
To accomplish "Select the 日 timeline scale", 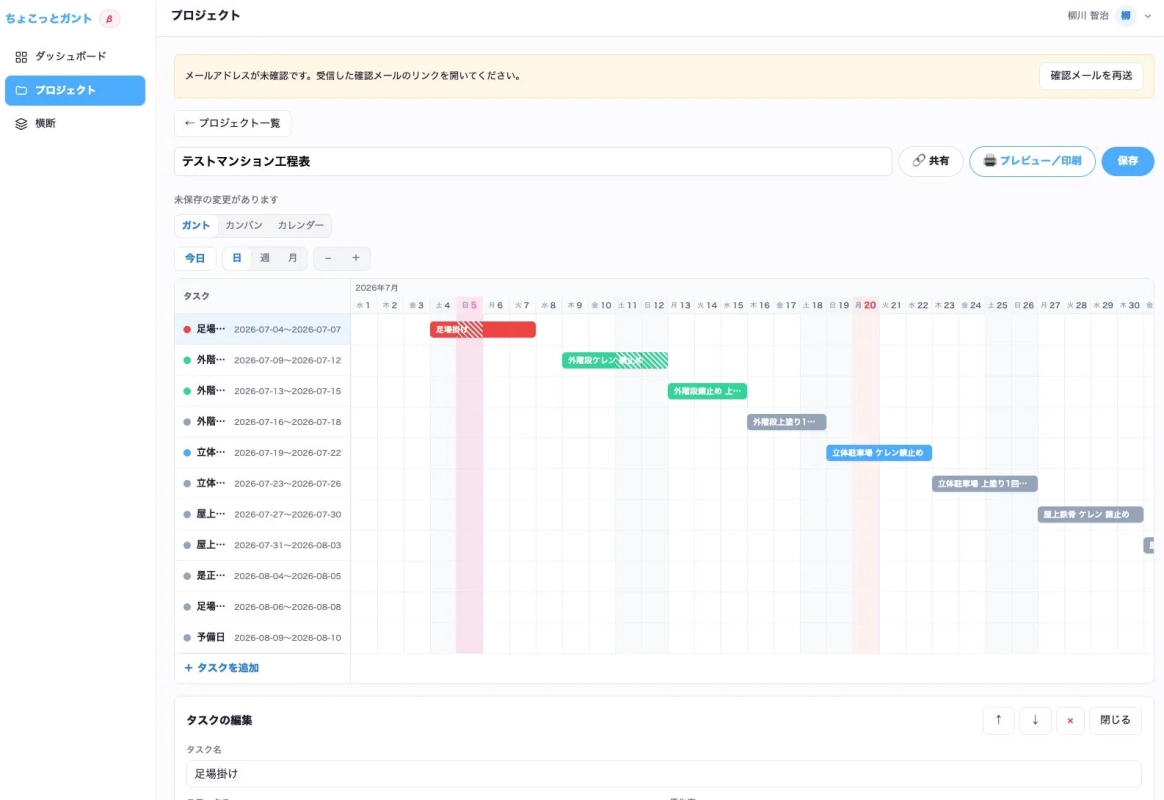I will click(x=237, y=258).
